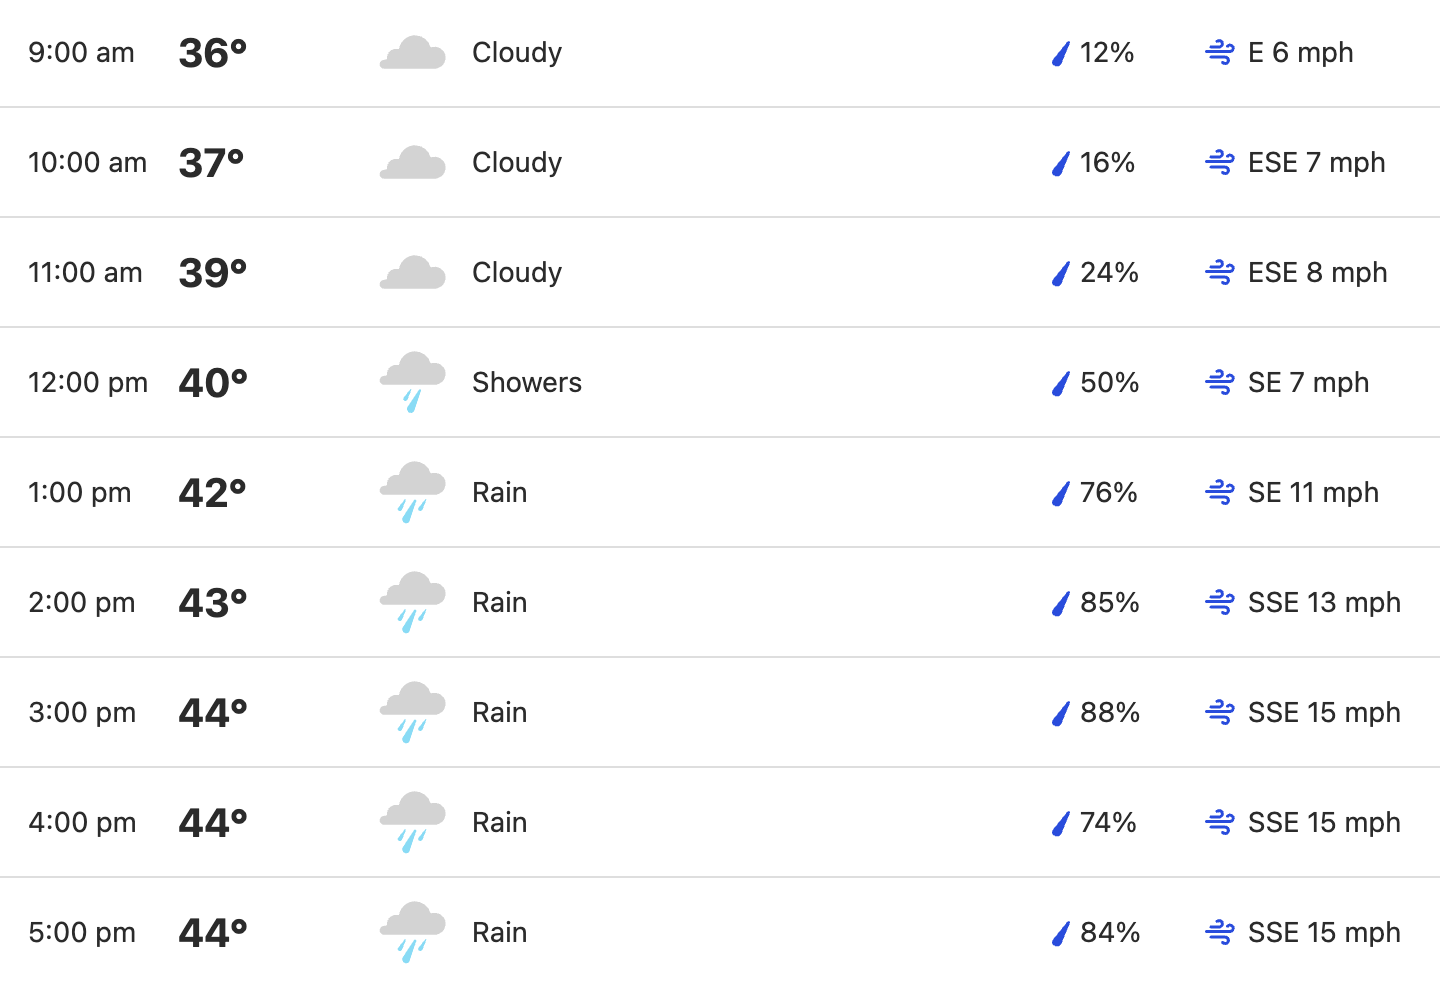Click the 84% precipitation value
The width and height of the screenshot is (1440, 984).
pos(1110,933)
